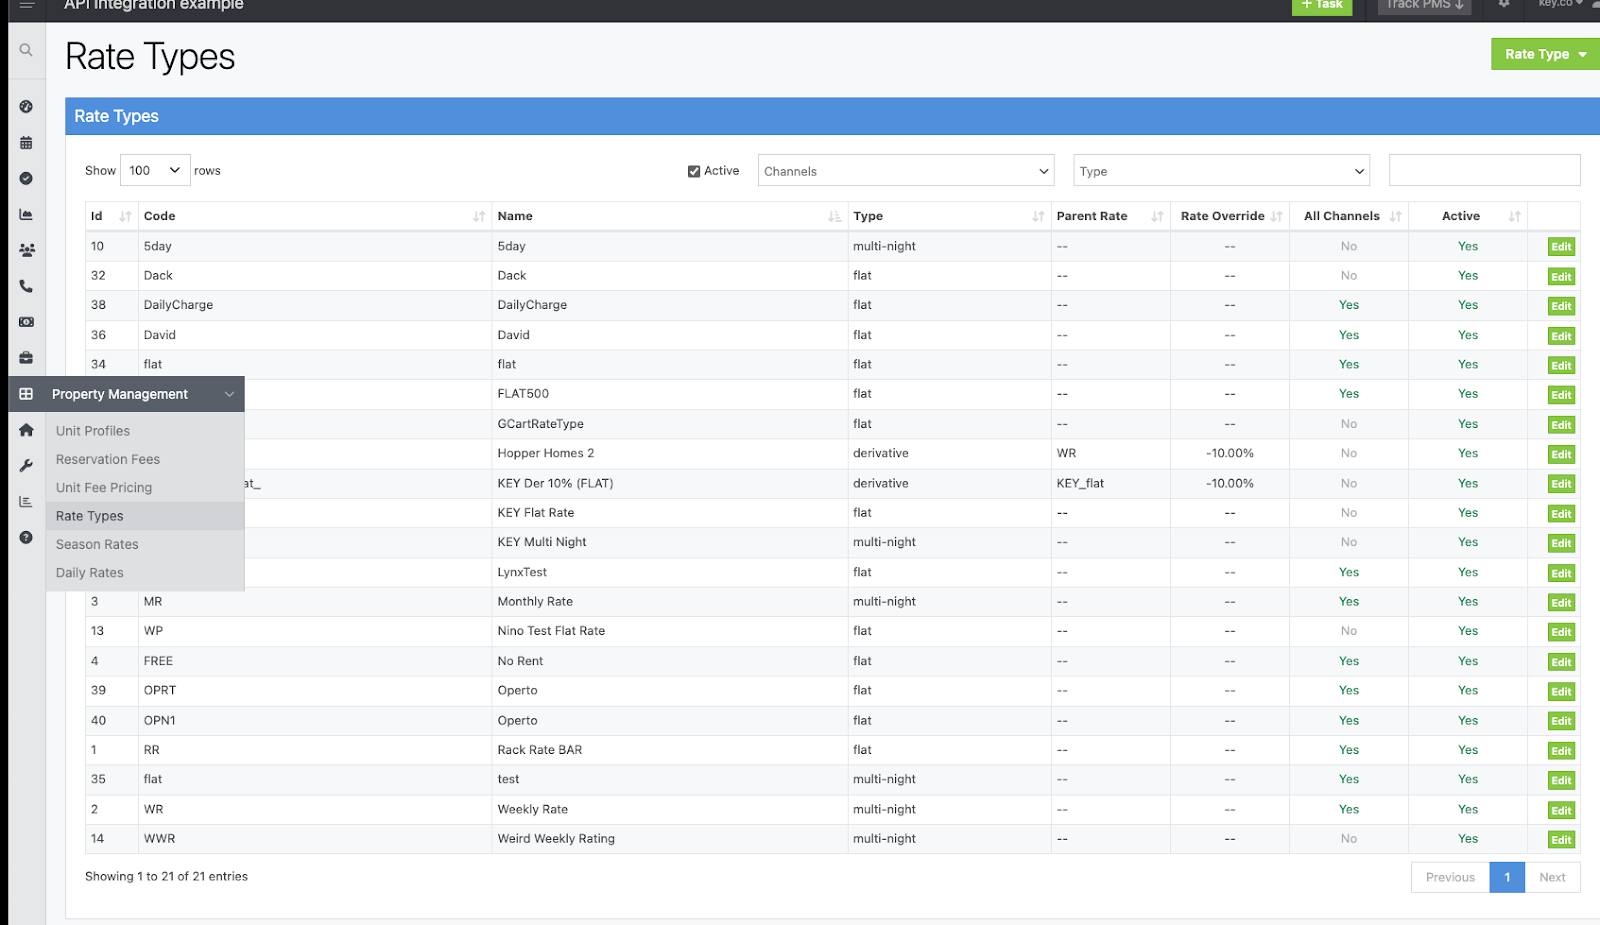
Task: Open Unit Profiles menu item
Action: (x=93, y=431)
